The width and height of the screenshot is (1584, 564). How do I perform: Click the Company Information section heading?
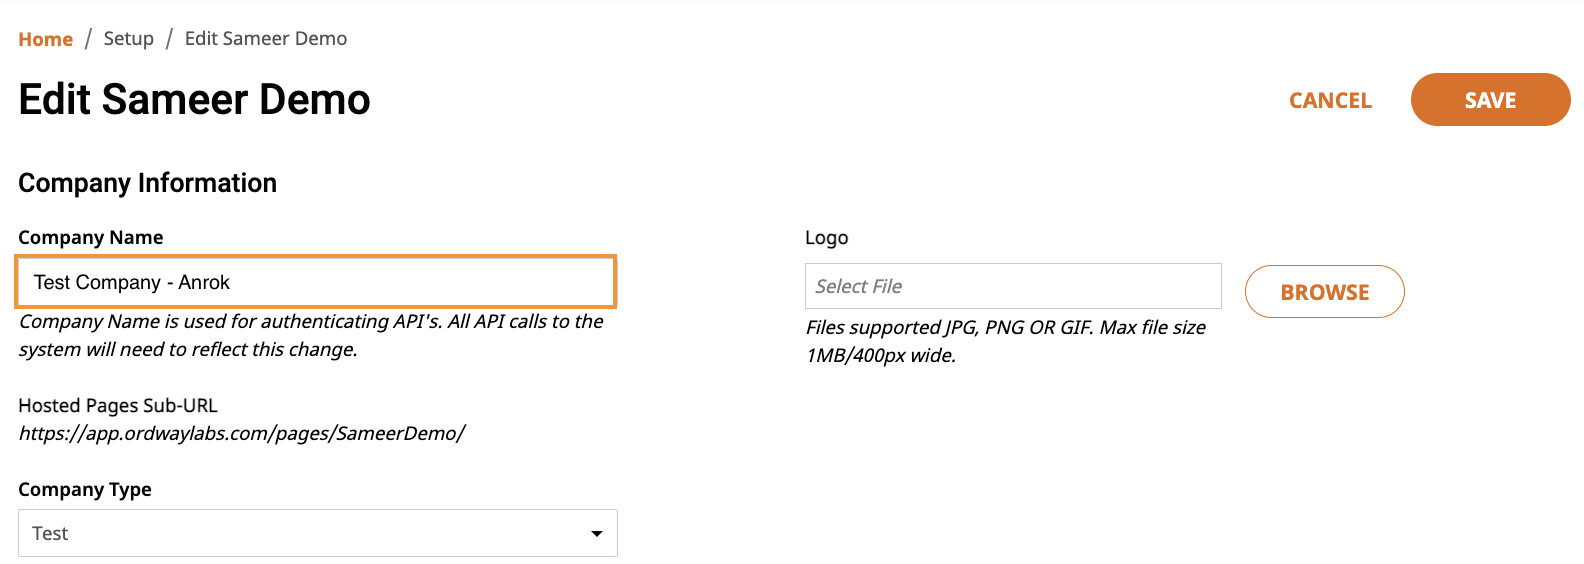(148, 183)
